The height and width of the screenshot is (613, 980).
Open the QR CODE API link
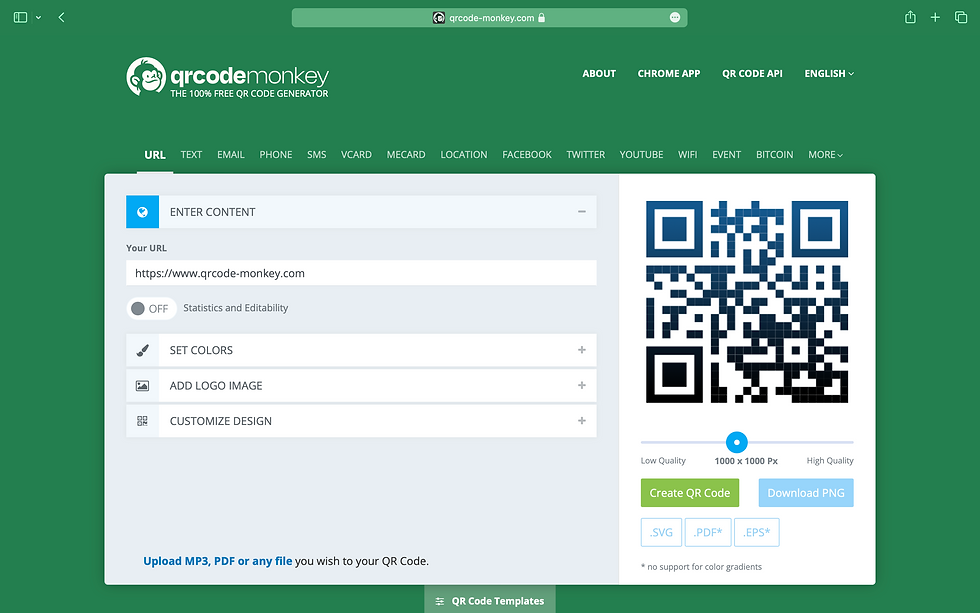[752, 74]
